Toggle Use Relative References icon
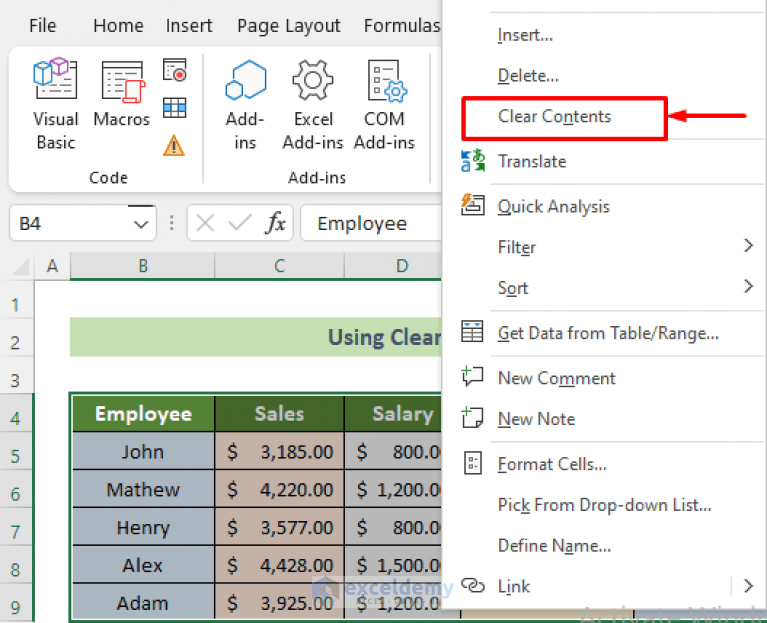 coord(175,108)
